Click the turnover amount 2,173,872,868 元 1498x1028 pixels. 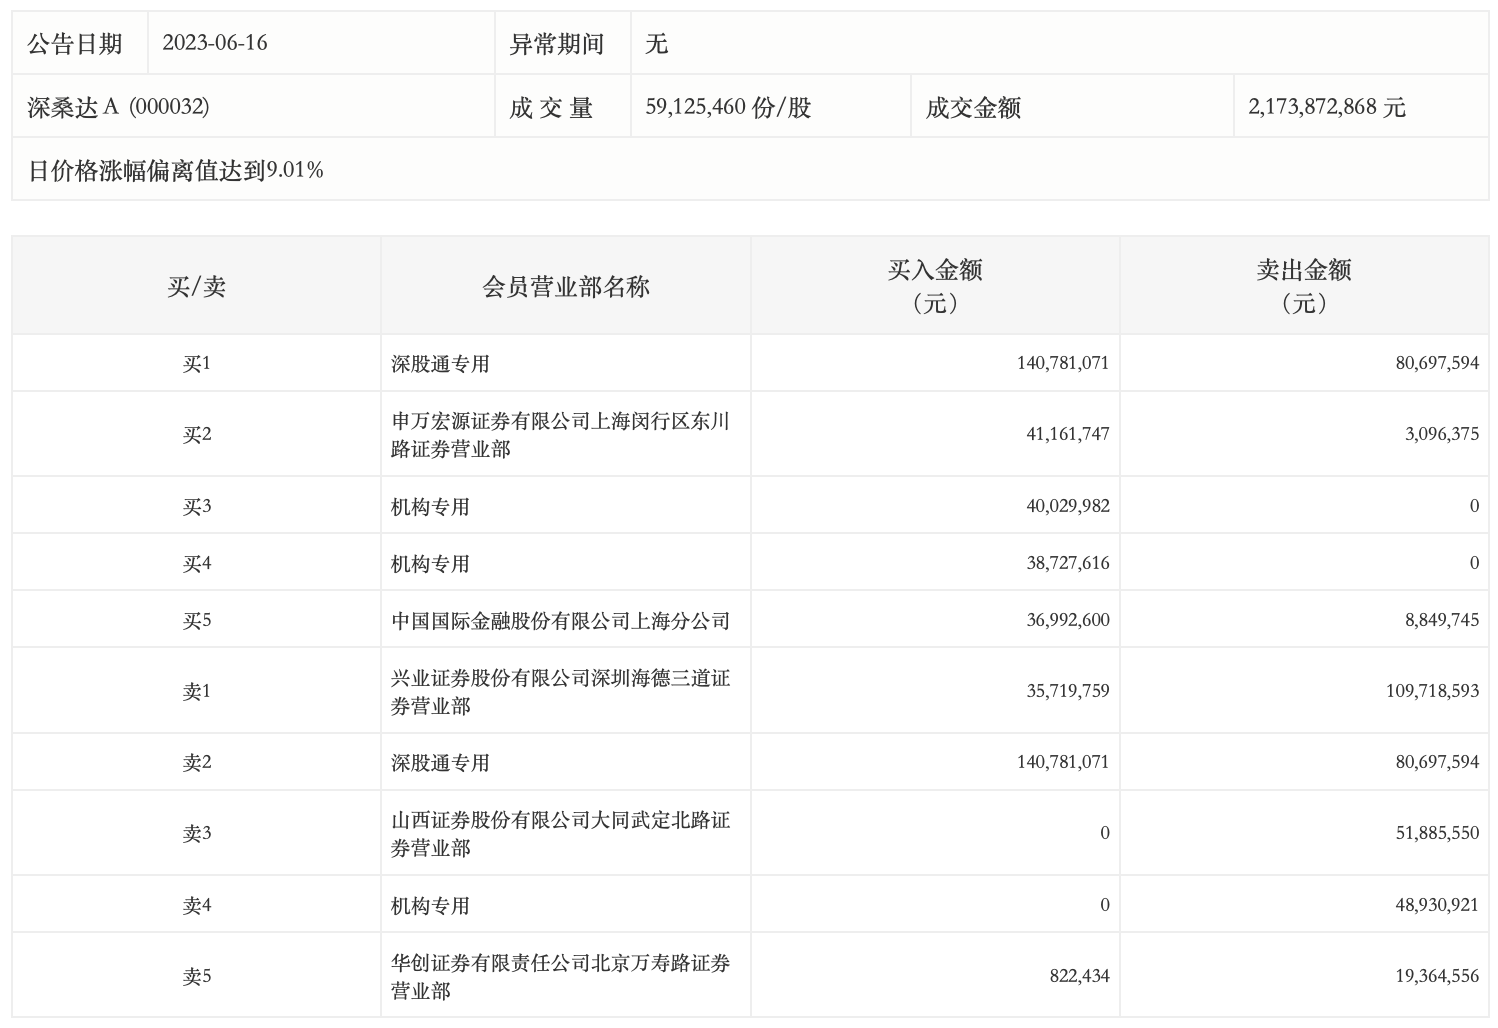pyautogui.click(x=1326, y=107)
